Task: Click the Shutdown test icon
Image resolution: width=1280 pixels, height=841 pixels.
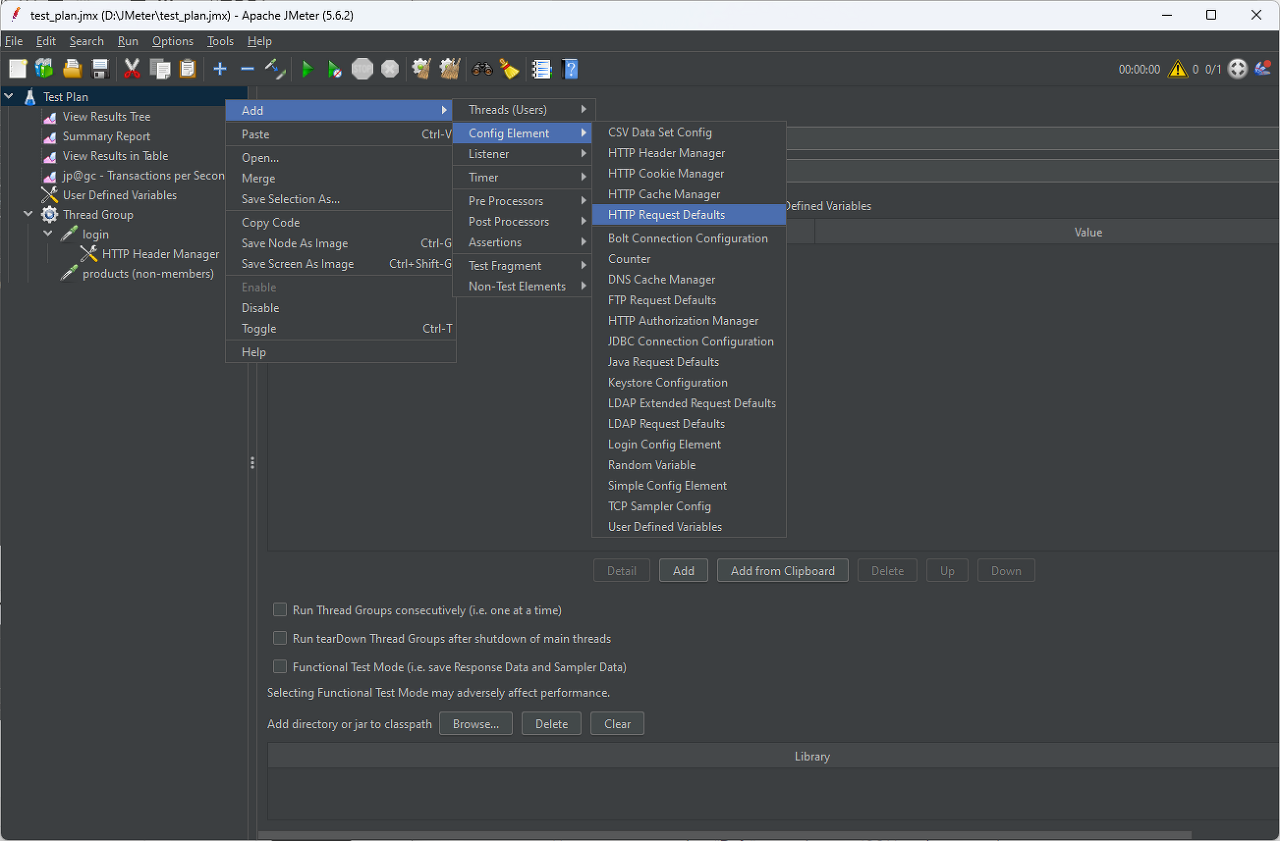Action: (x=390, y=69)
